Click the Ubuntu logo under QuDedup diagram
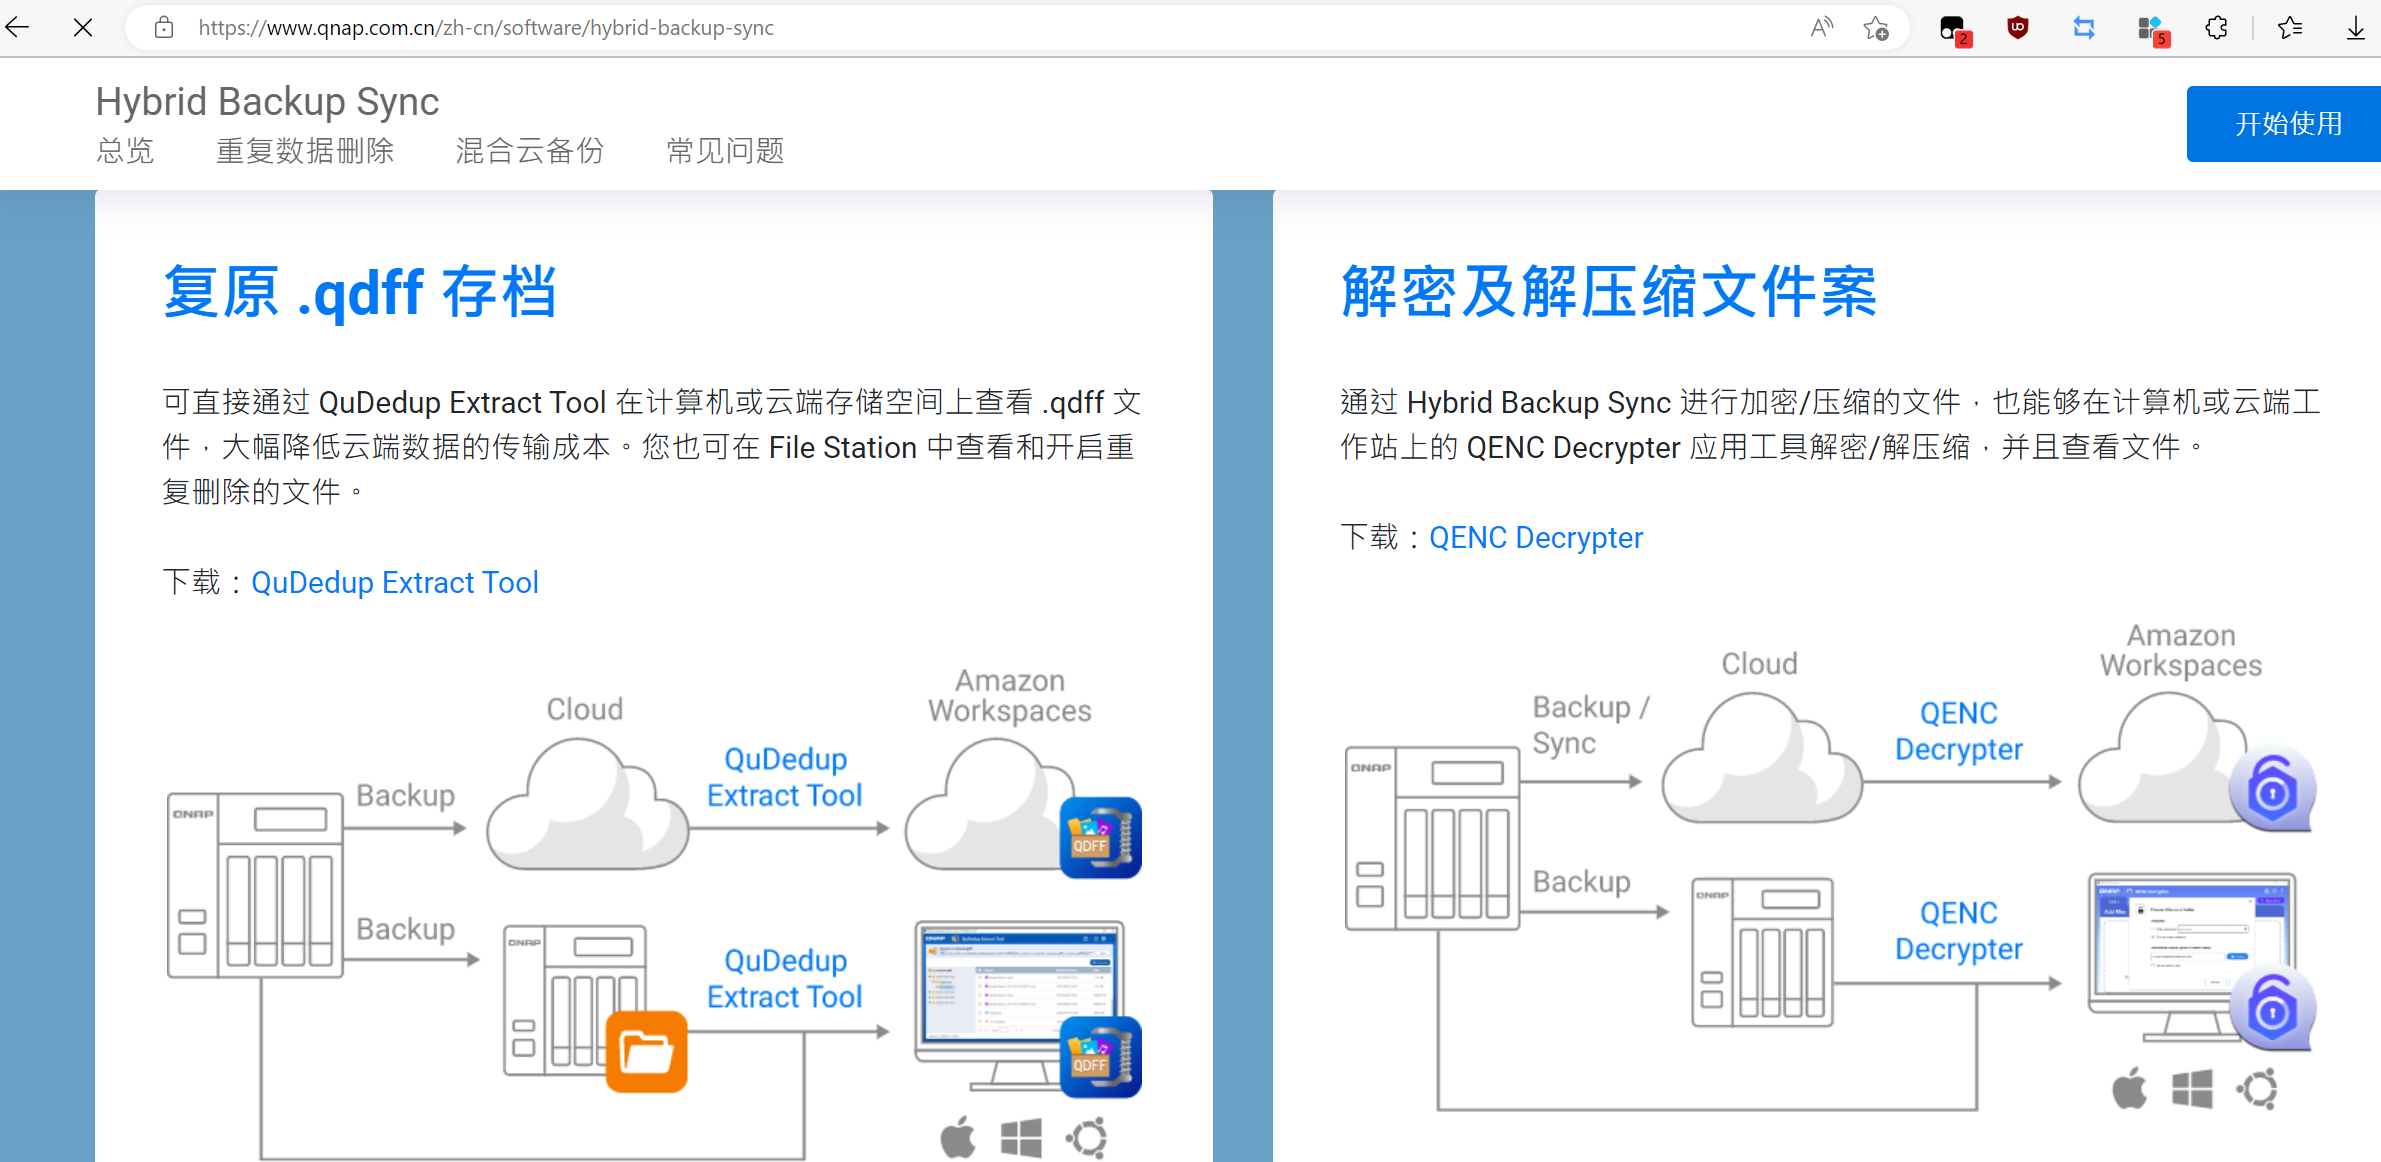2381x1162 pixels. tap(1087, 1137)
